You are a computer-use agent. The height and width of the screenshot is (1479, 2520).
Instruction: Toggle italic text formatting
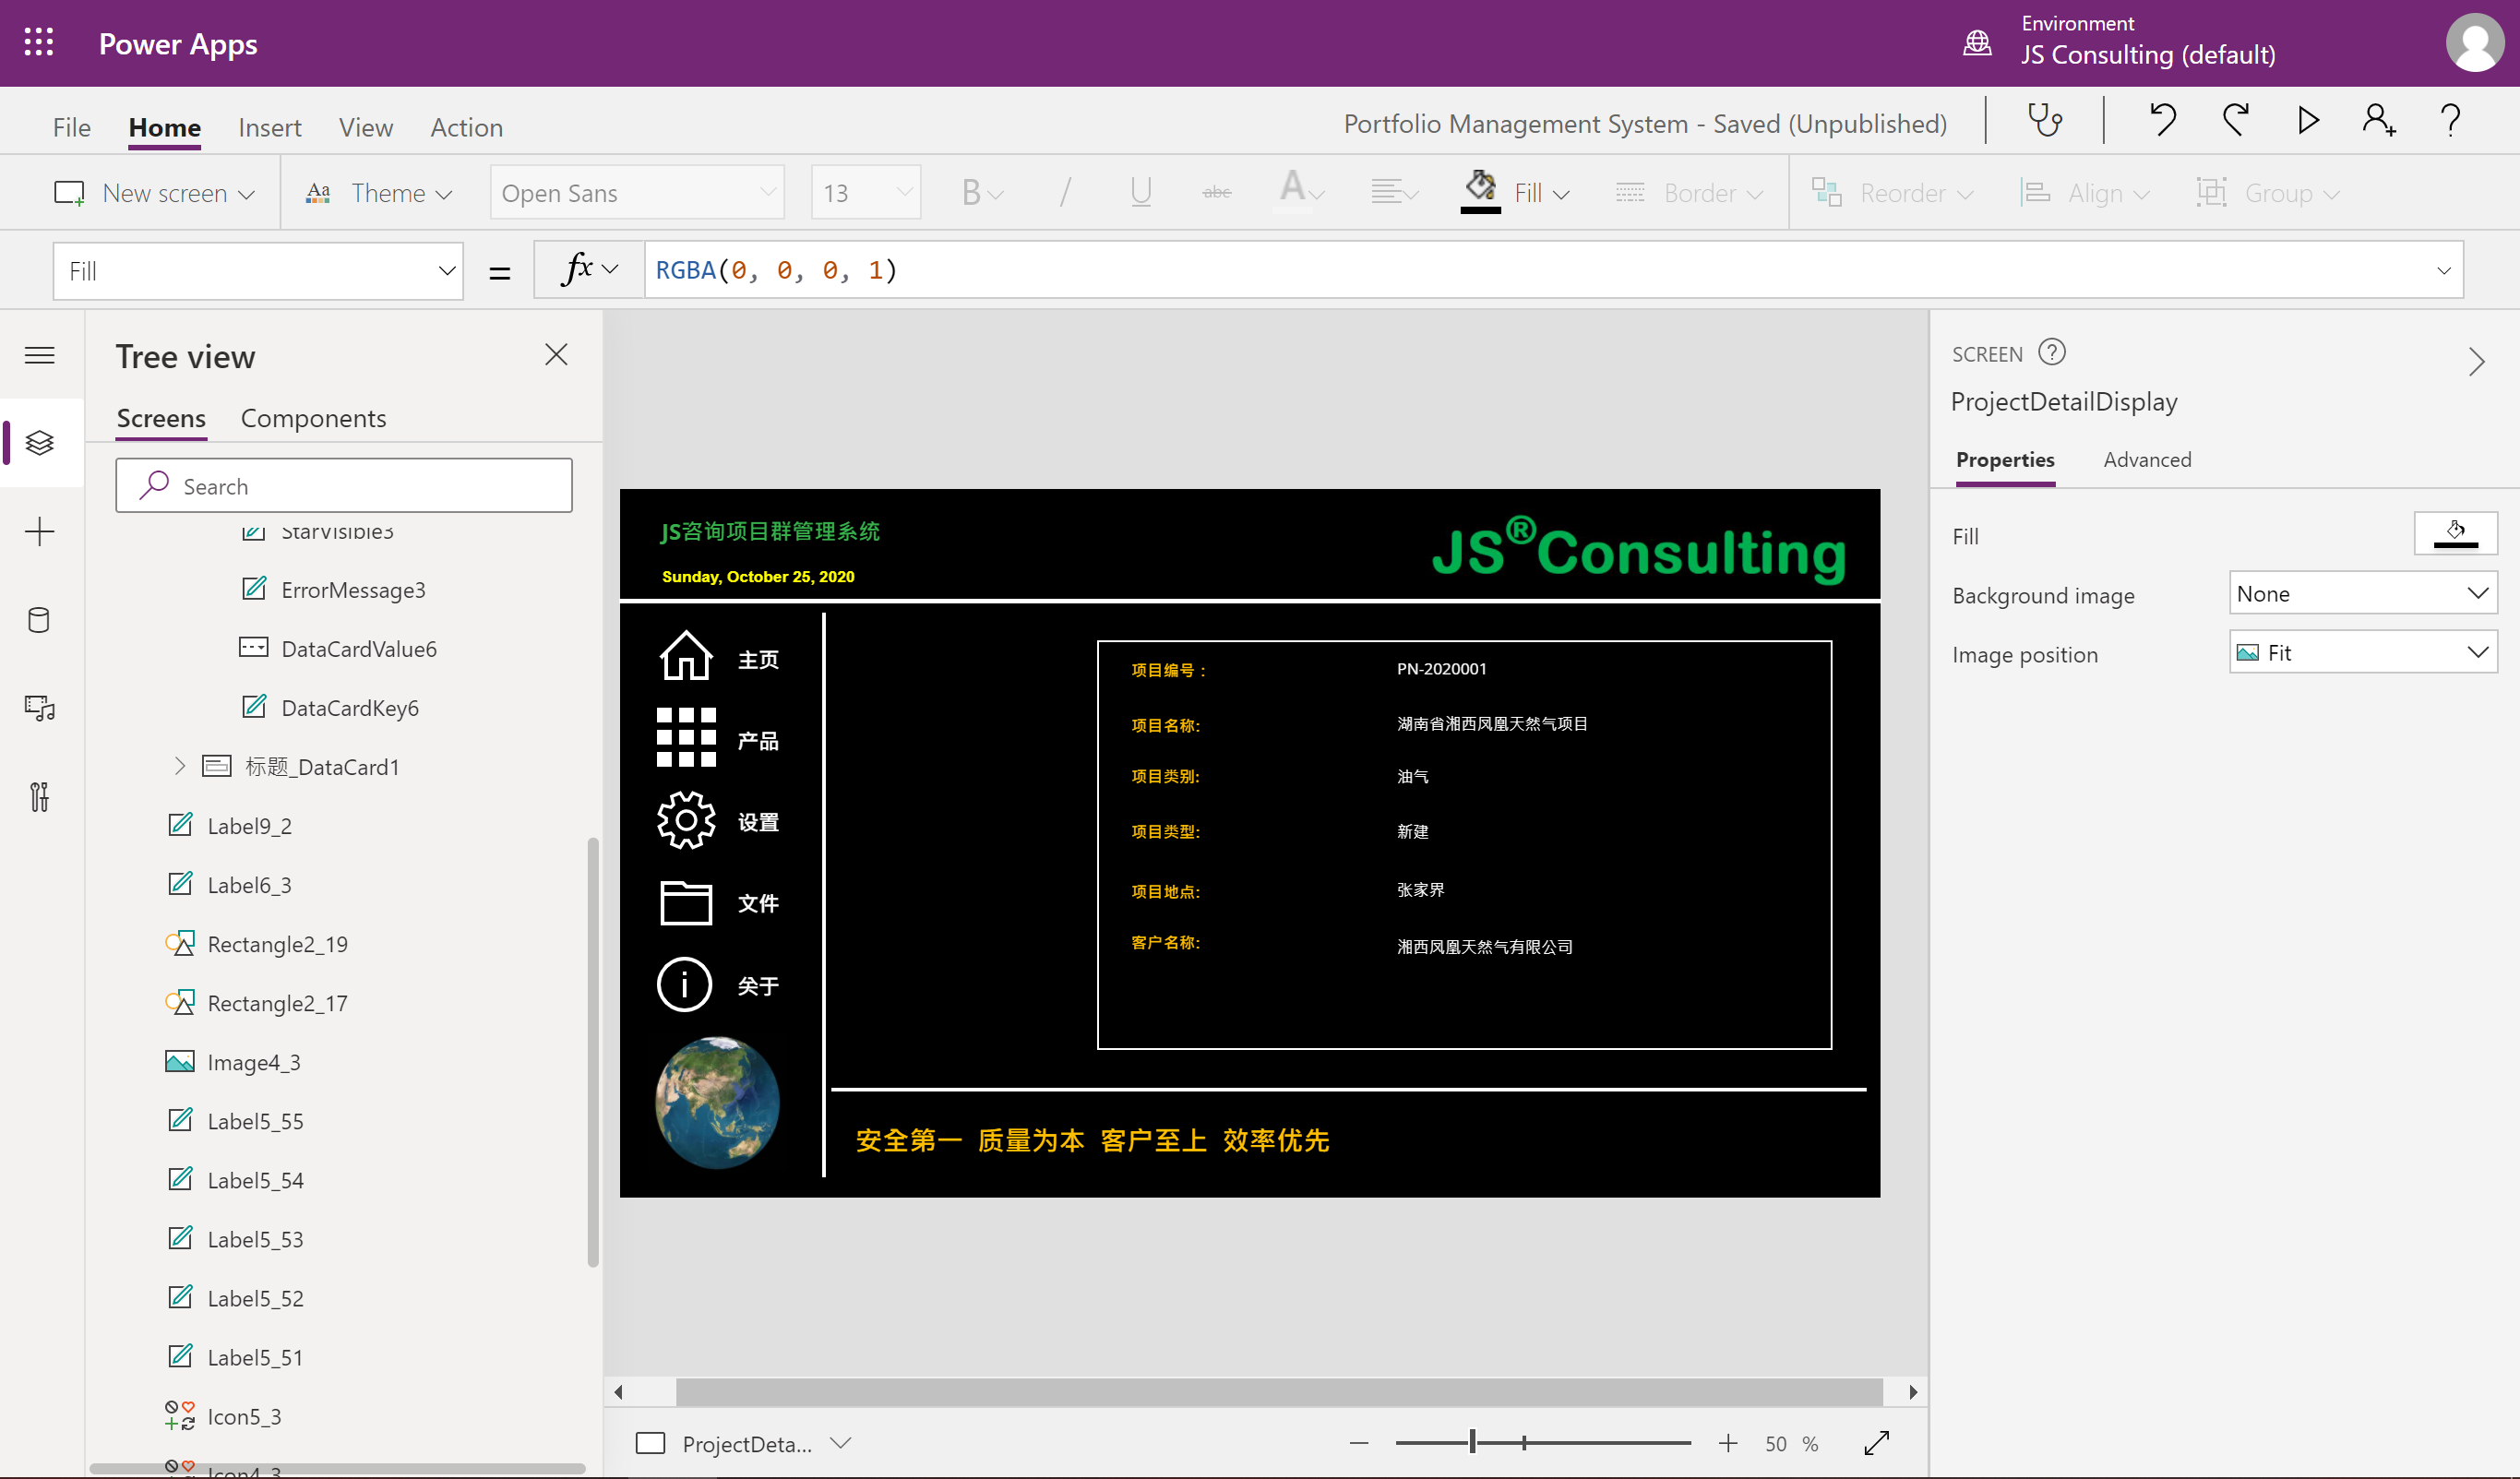(1065, 192)
